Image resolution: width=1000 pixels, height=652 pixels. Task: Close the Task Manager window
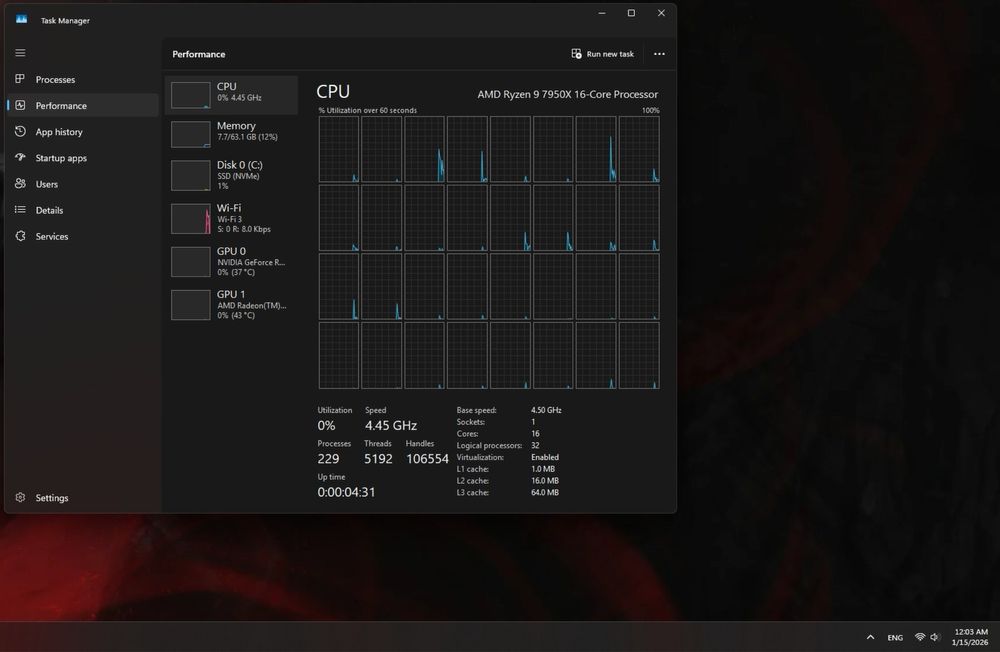661,13
